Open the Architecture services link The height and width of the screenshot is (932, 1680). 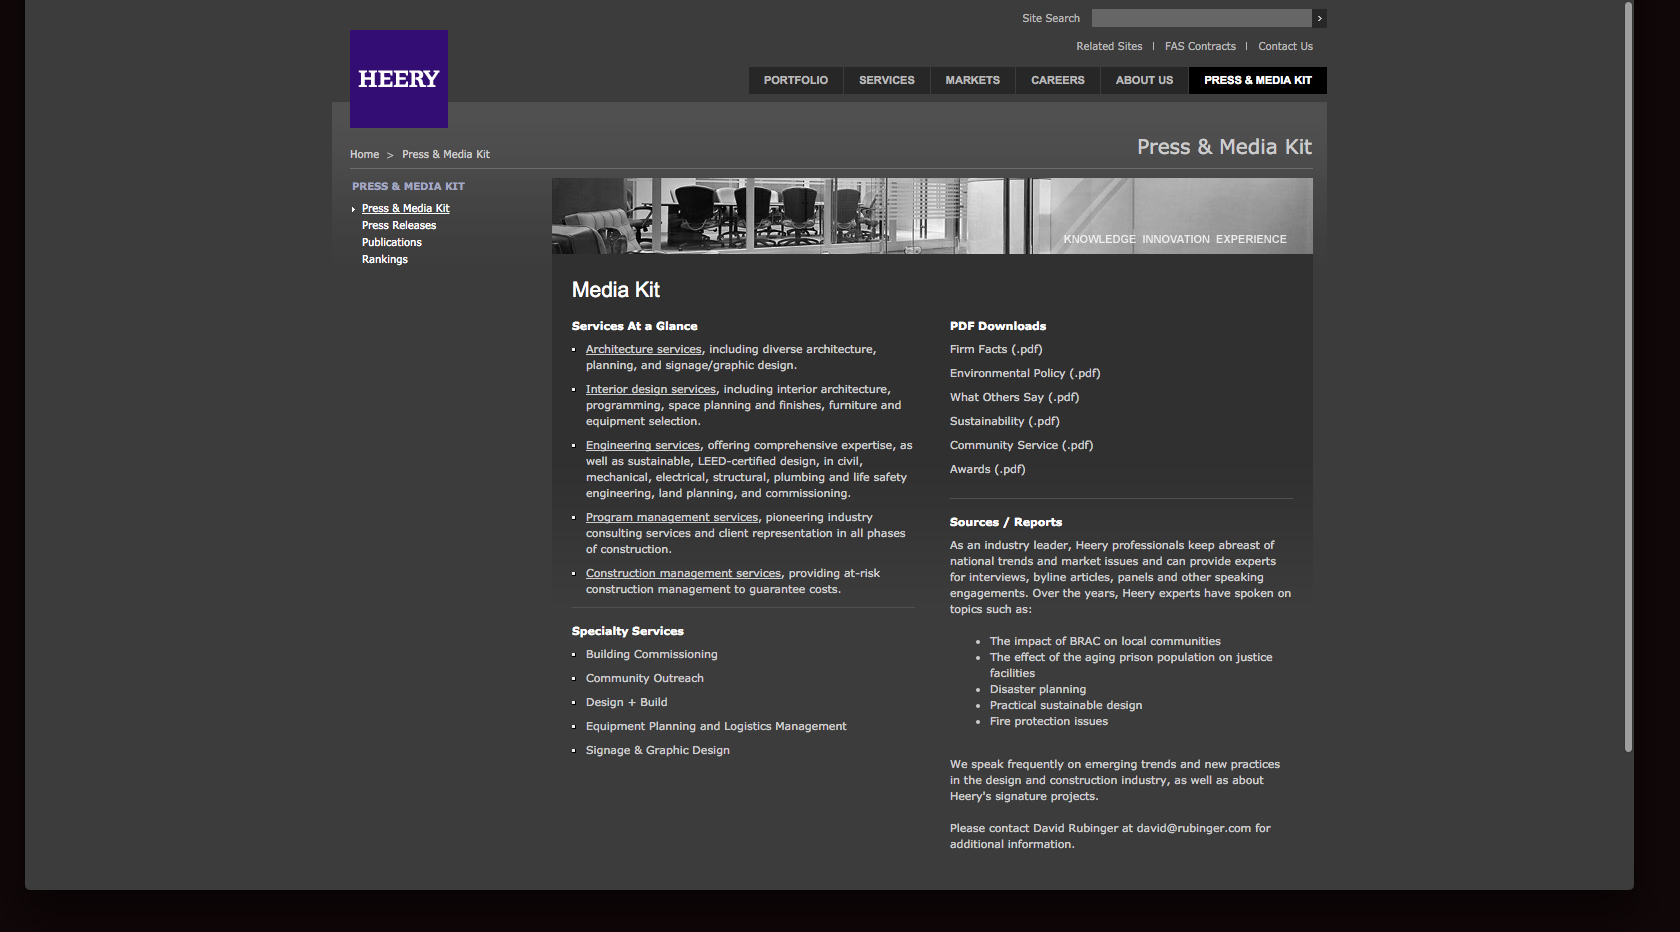click(x=643, y=349)
